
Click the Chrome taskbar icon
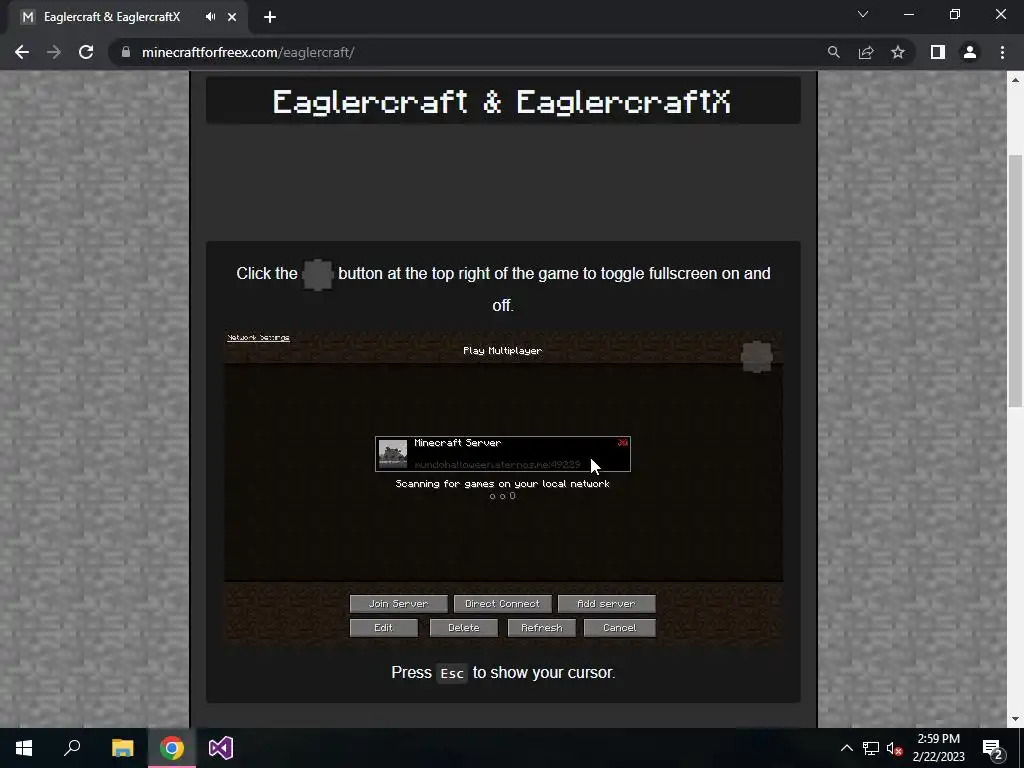172,748
